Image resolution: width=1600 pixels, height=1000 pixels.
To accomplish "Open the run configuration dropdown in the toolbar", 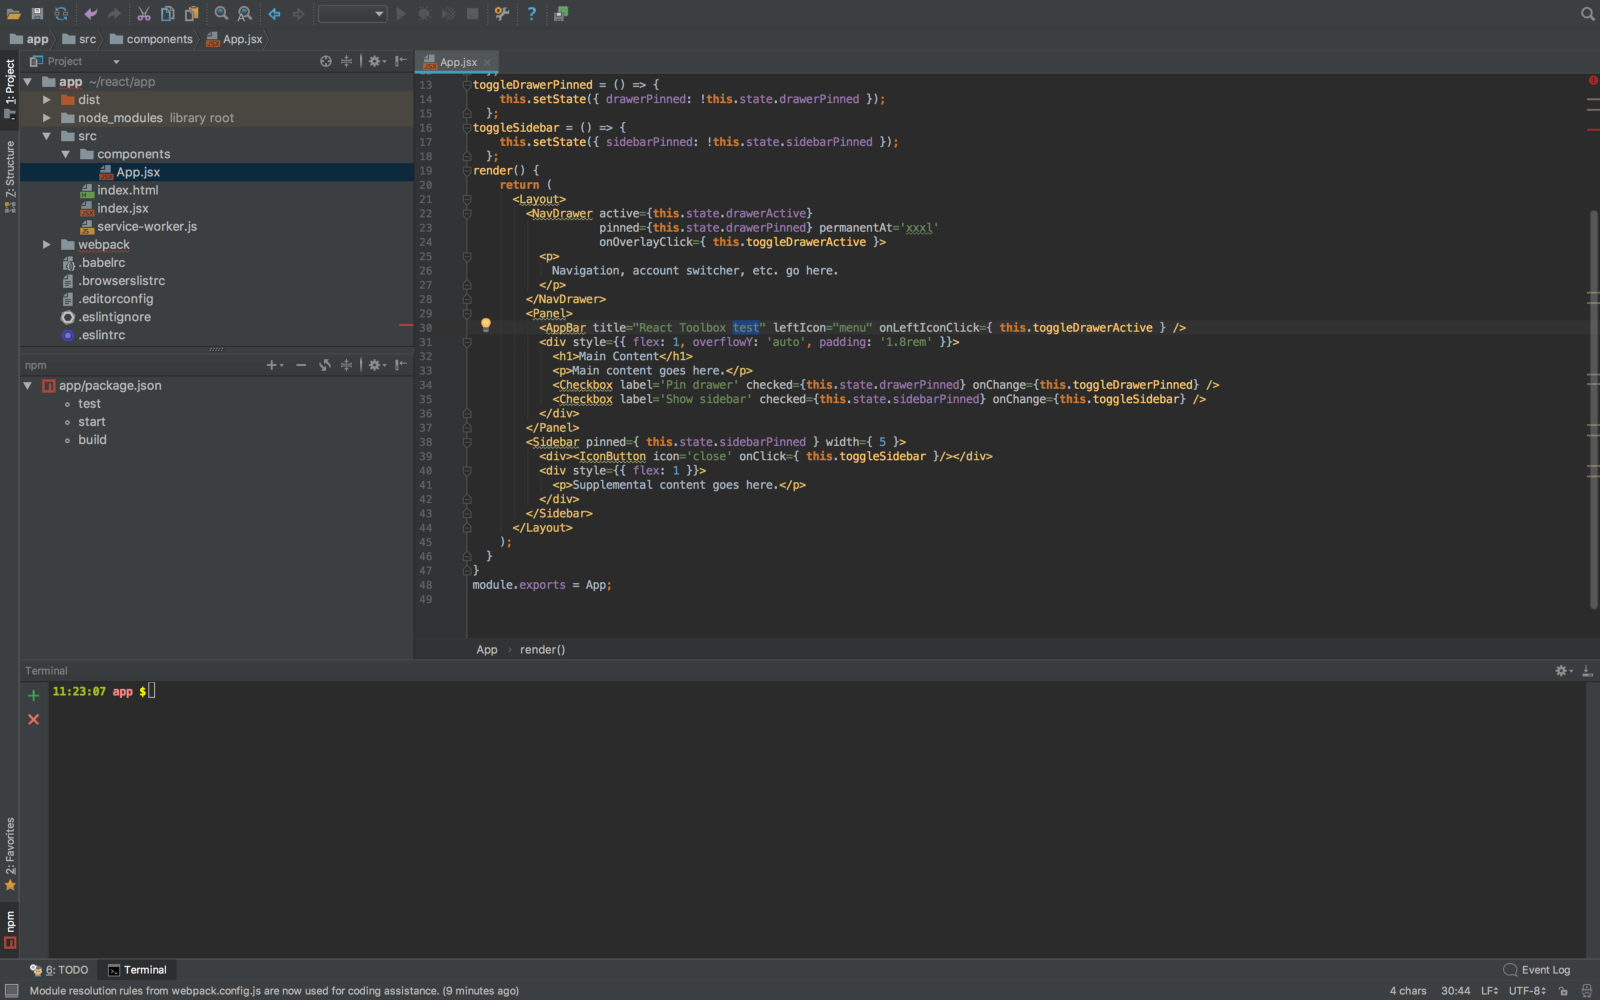I will click(x=352, y=14).
